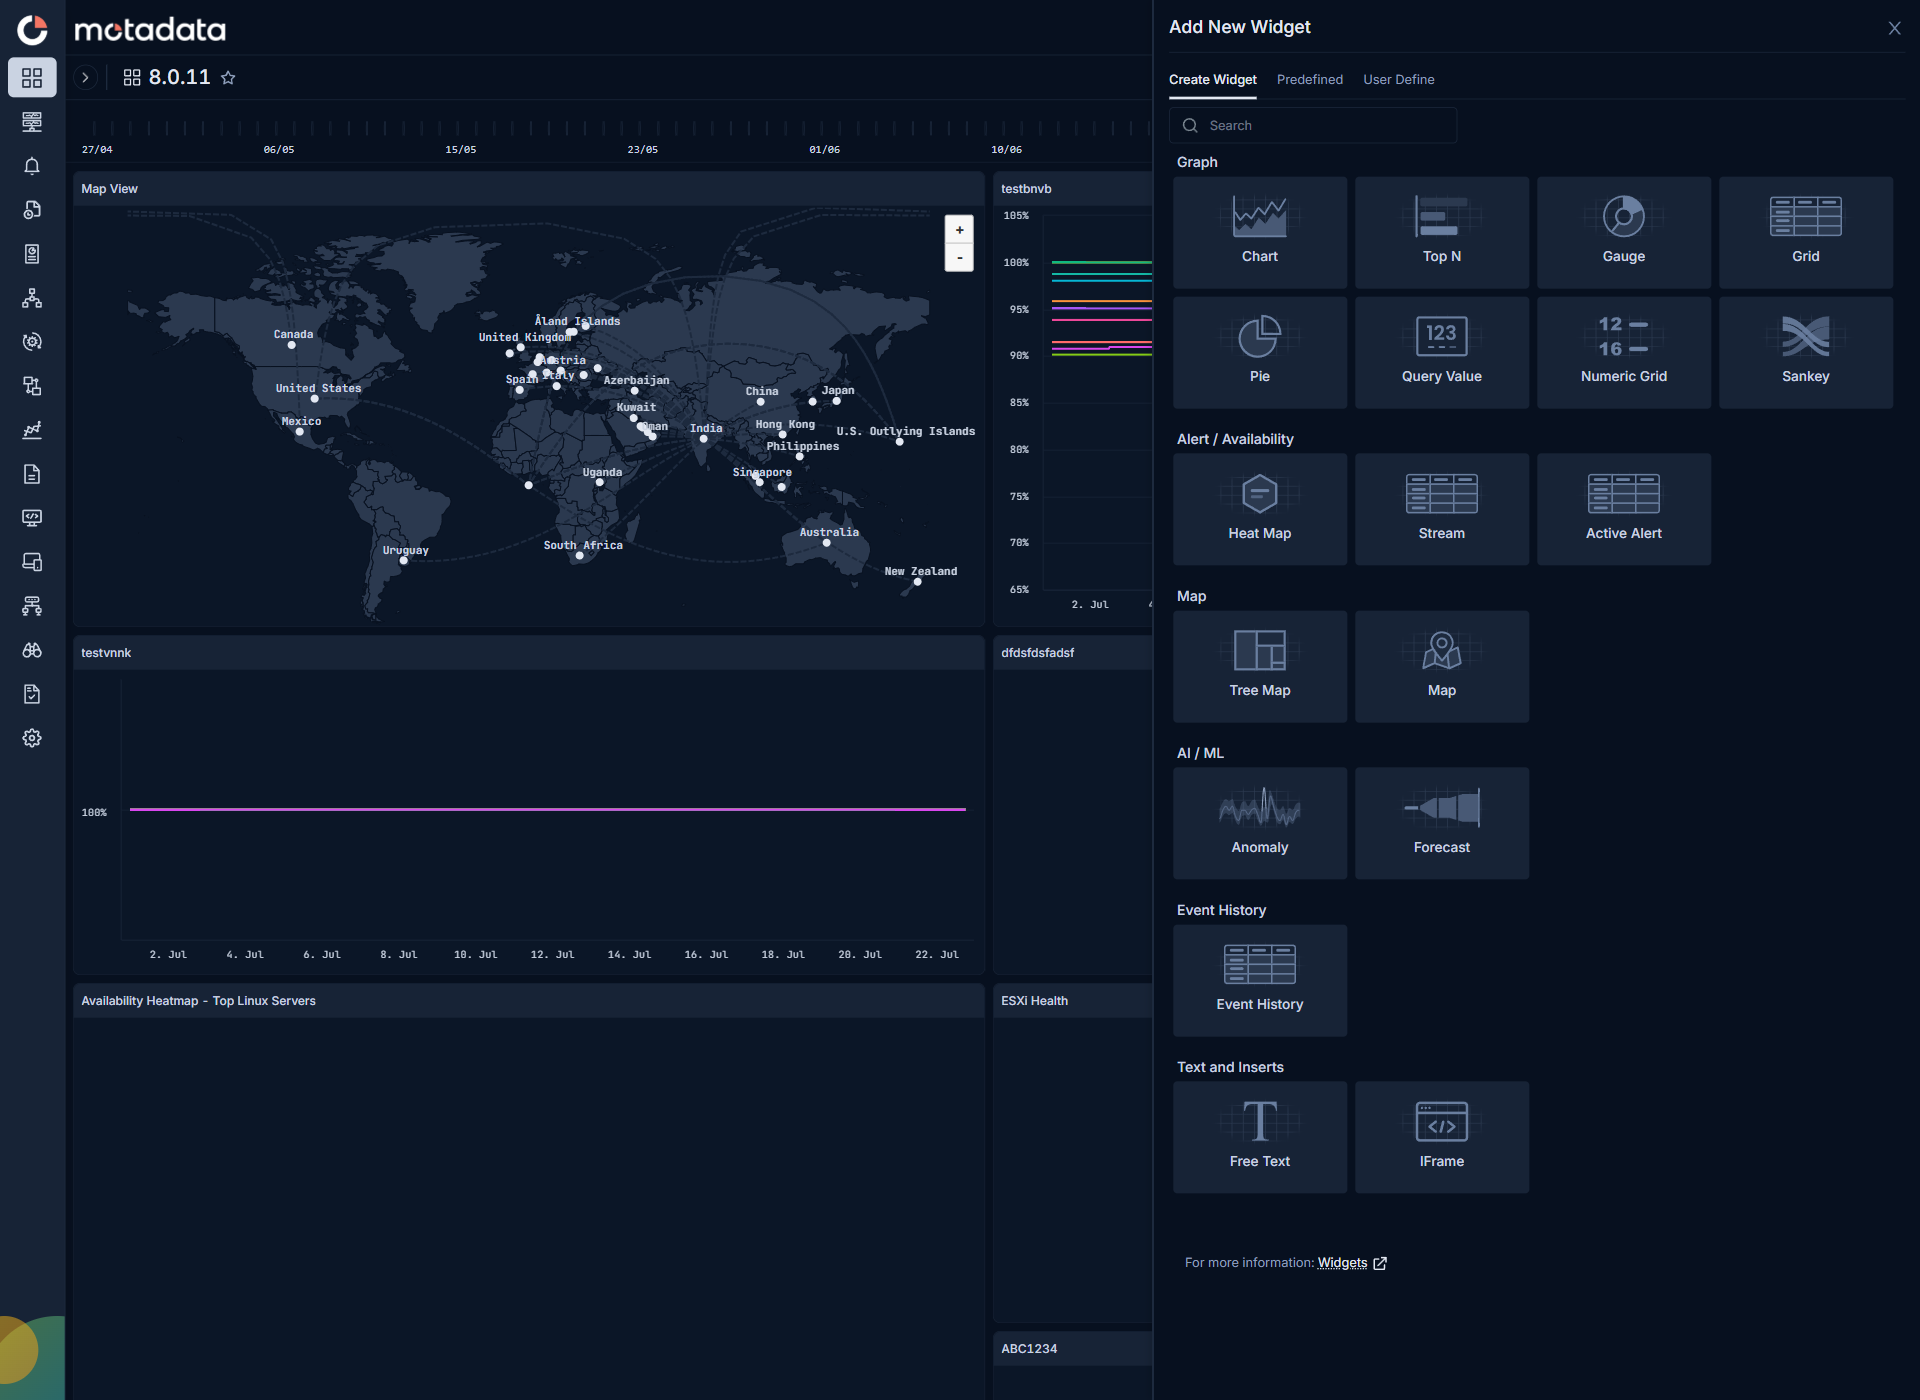Open the settings gear in sidebar

click(x=32, y=738)
